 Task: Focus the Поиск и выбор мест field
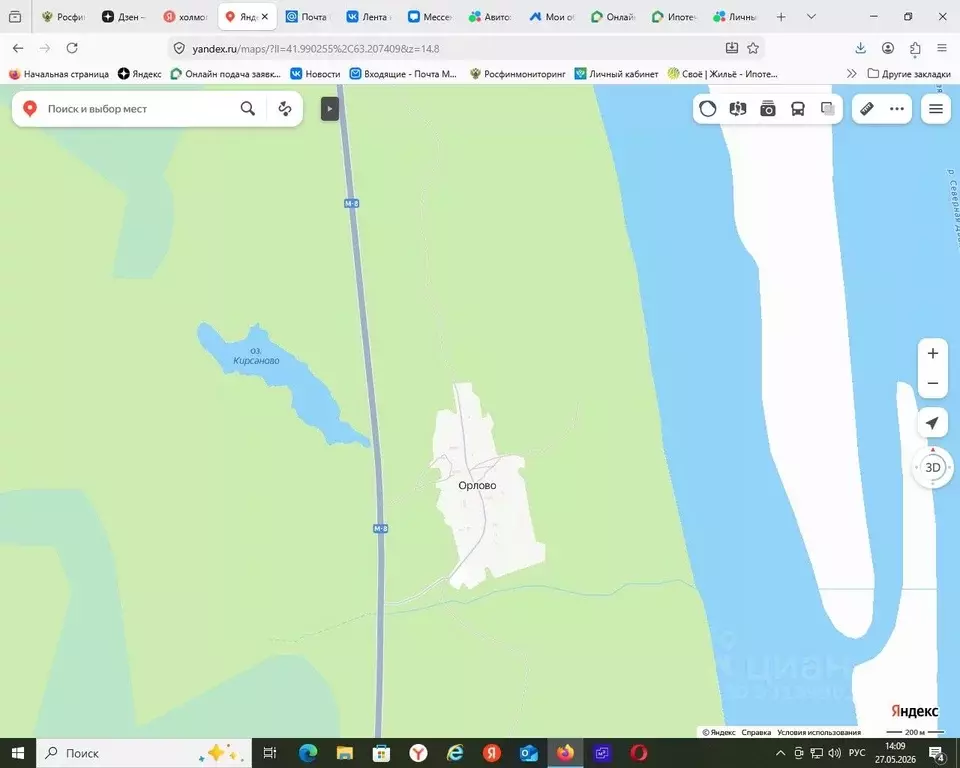tap(140, 109)
